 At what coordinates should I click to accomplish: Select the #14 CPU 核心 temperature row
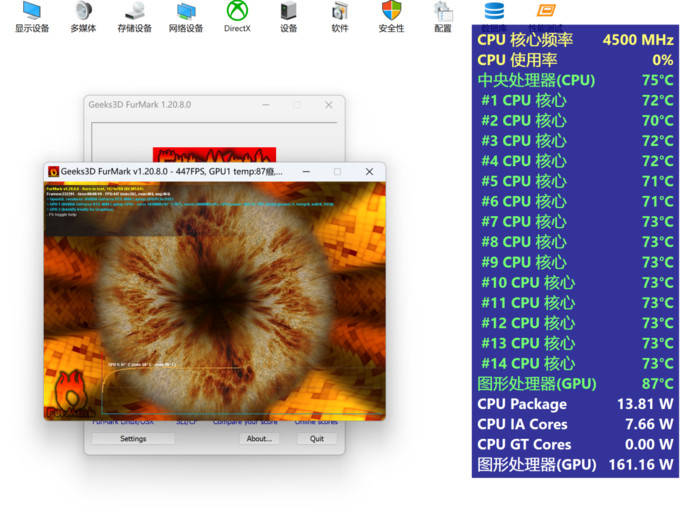[x=575, y=363]
